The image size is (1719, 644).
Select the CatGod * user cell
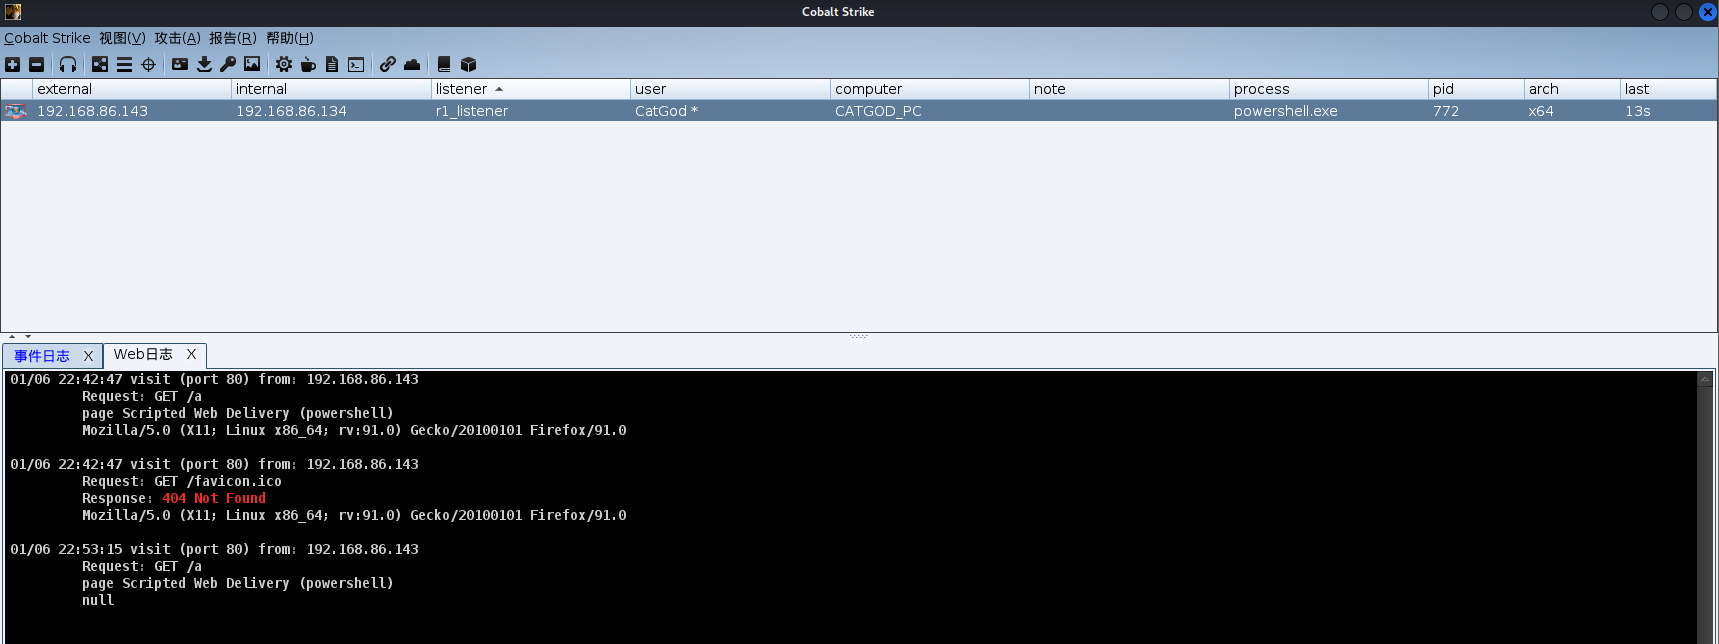pyautogui.click(x=730, y=111)
